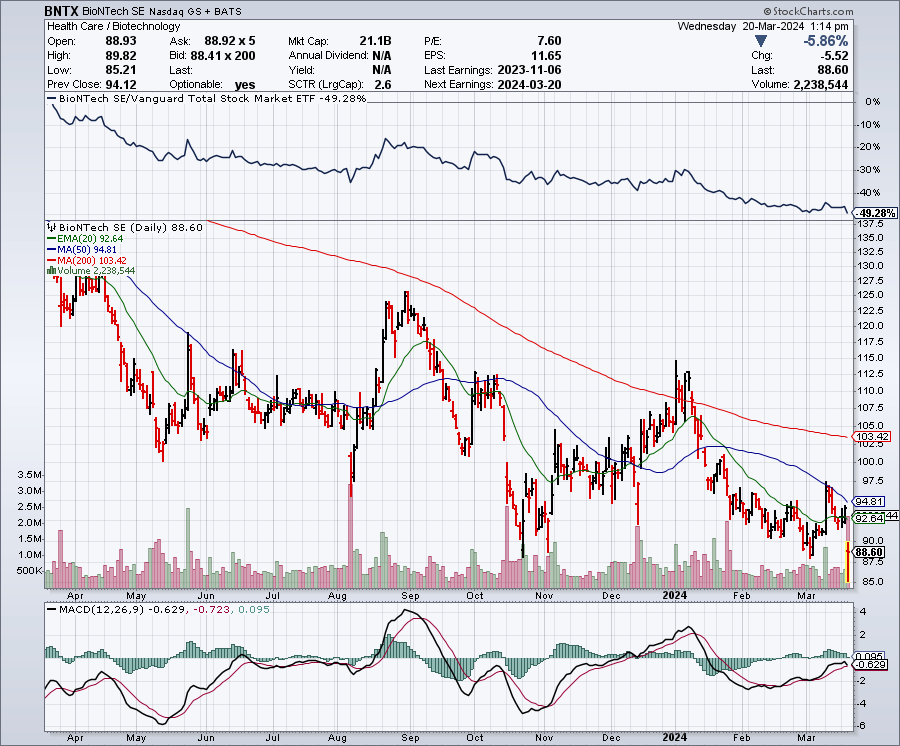Click the -0.629 MACD tag on right axis
900x746 pixels.
pyautogui.click(x=871, y=665)
